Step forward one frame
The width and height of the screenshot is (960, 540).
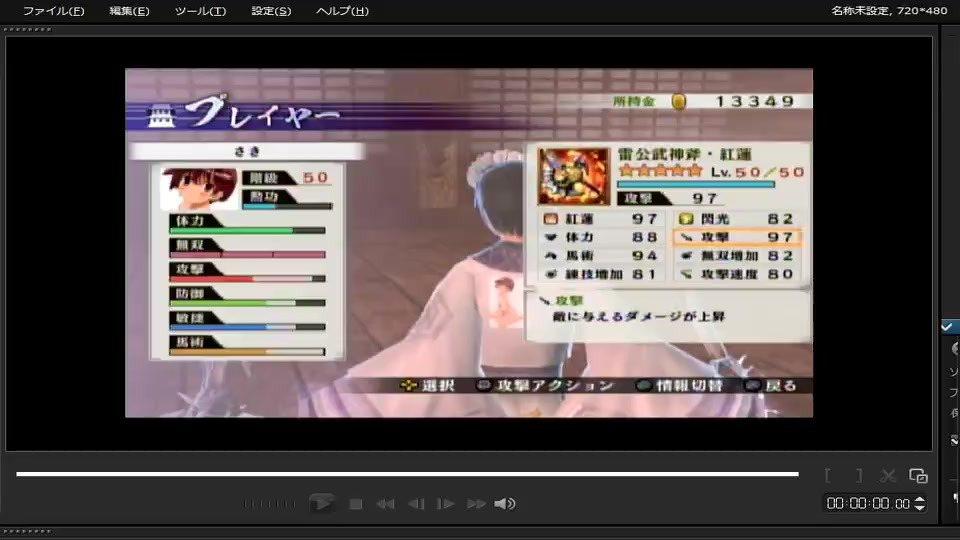(446, 504)
